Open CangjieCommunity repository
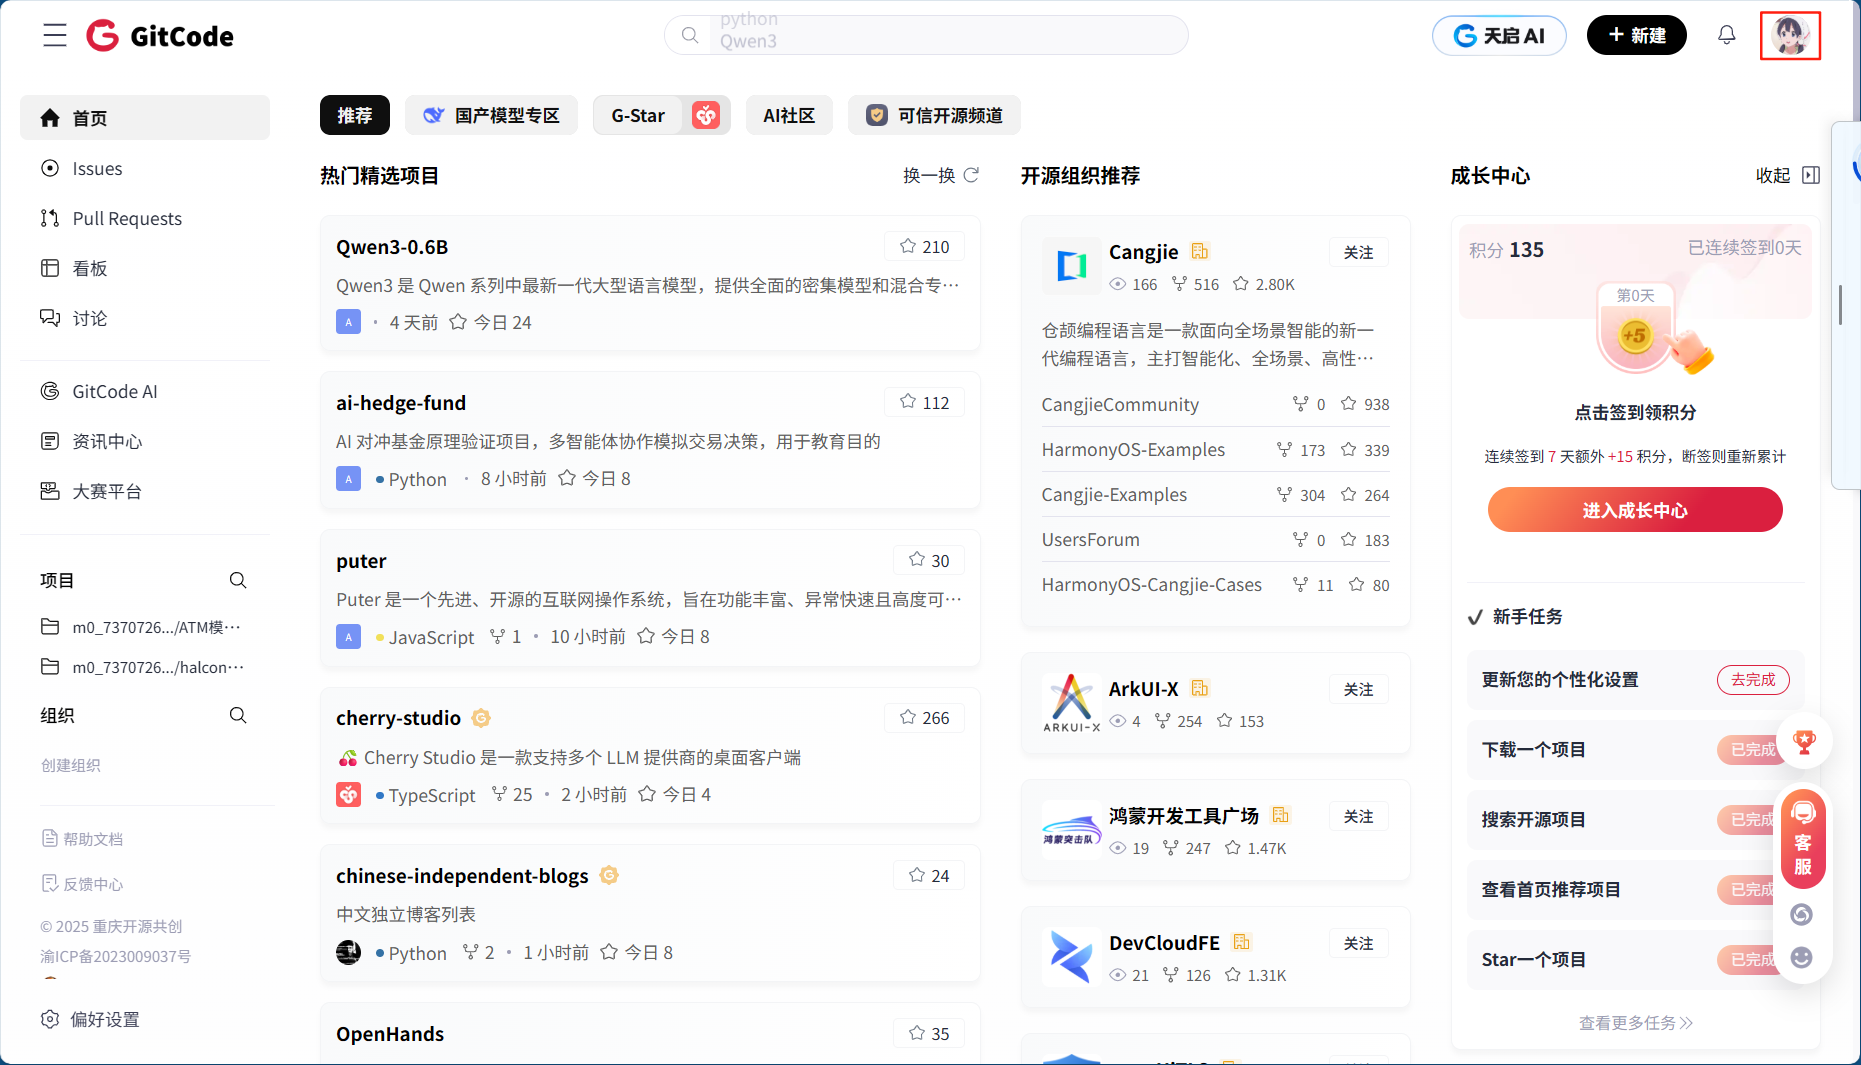This screenshot has height=1065, width=1861. pyautogui.click(x=1120, y=404)
